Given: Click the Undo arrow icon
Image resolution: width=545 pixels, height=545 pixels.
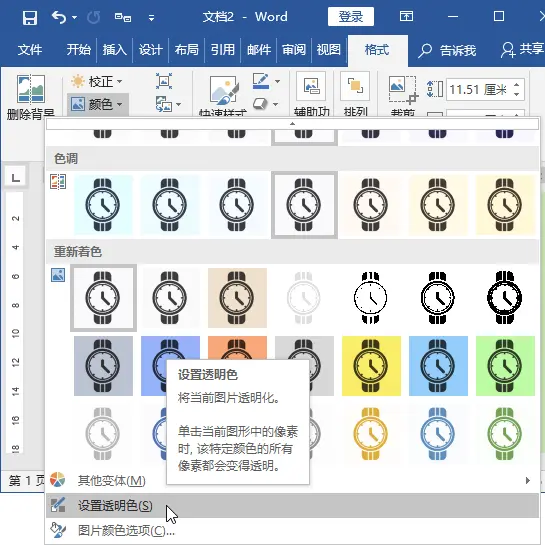Looking at the screenshot, I should tap(59, 17).
